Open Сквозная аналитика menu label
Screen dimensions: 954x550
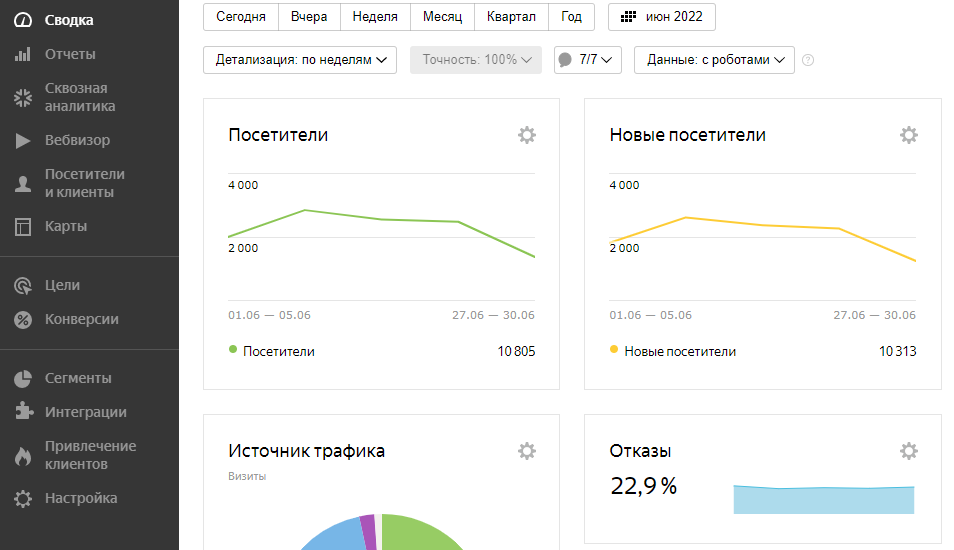pos(80,97)
